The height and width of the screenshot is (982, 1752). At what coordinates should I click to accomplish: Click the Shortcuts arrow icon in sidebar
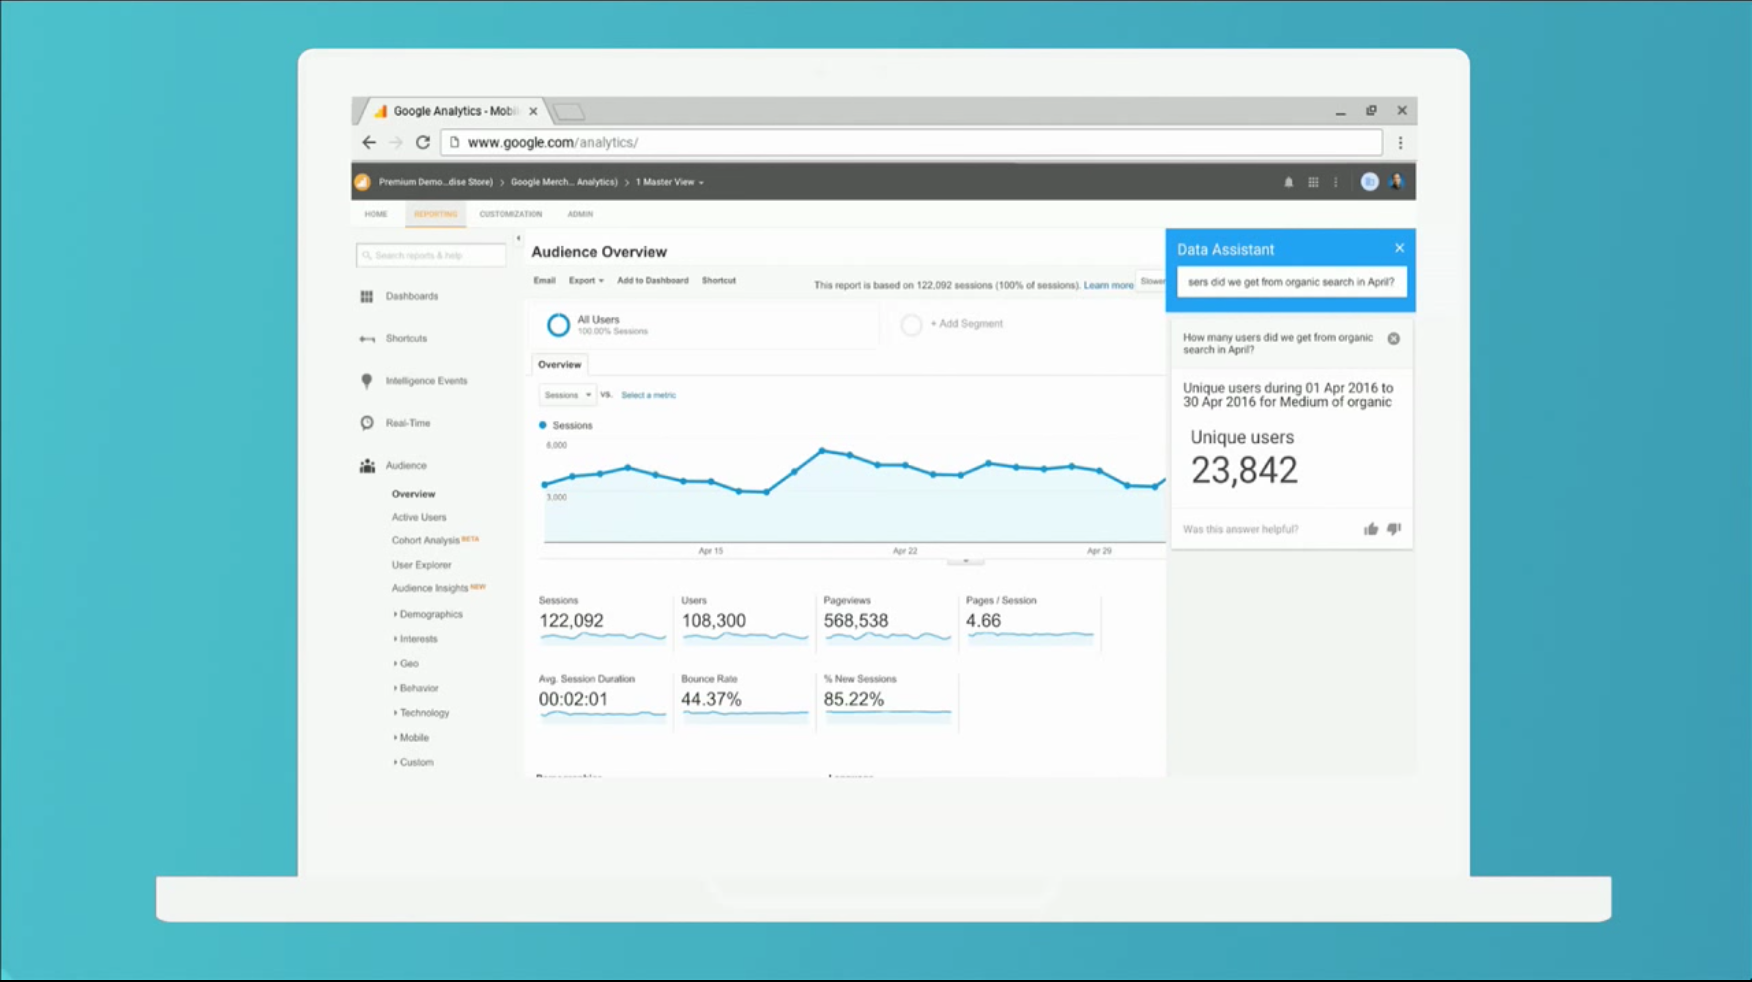pos(367,339)
